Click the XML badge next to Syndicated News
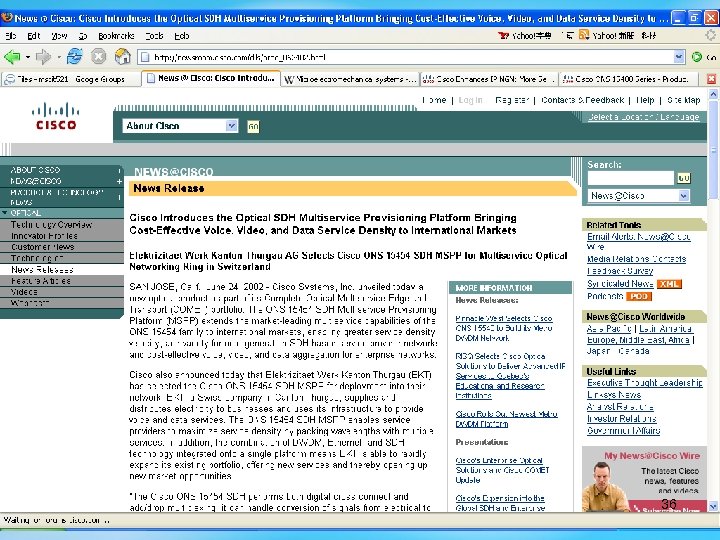Screen dimensions: 720x540 coord(669,284)
